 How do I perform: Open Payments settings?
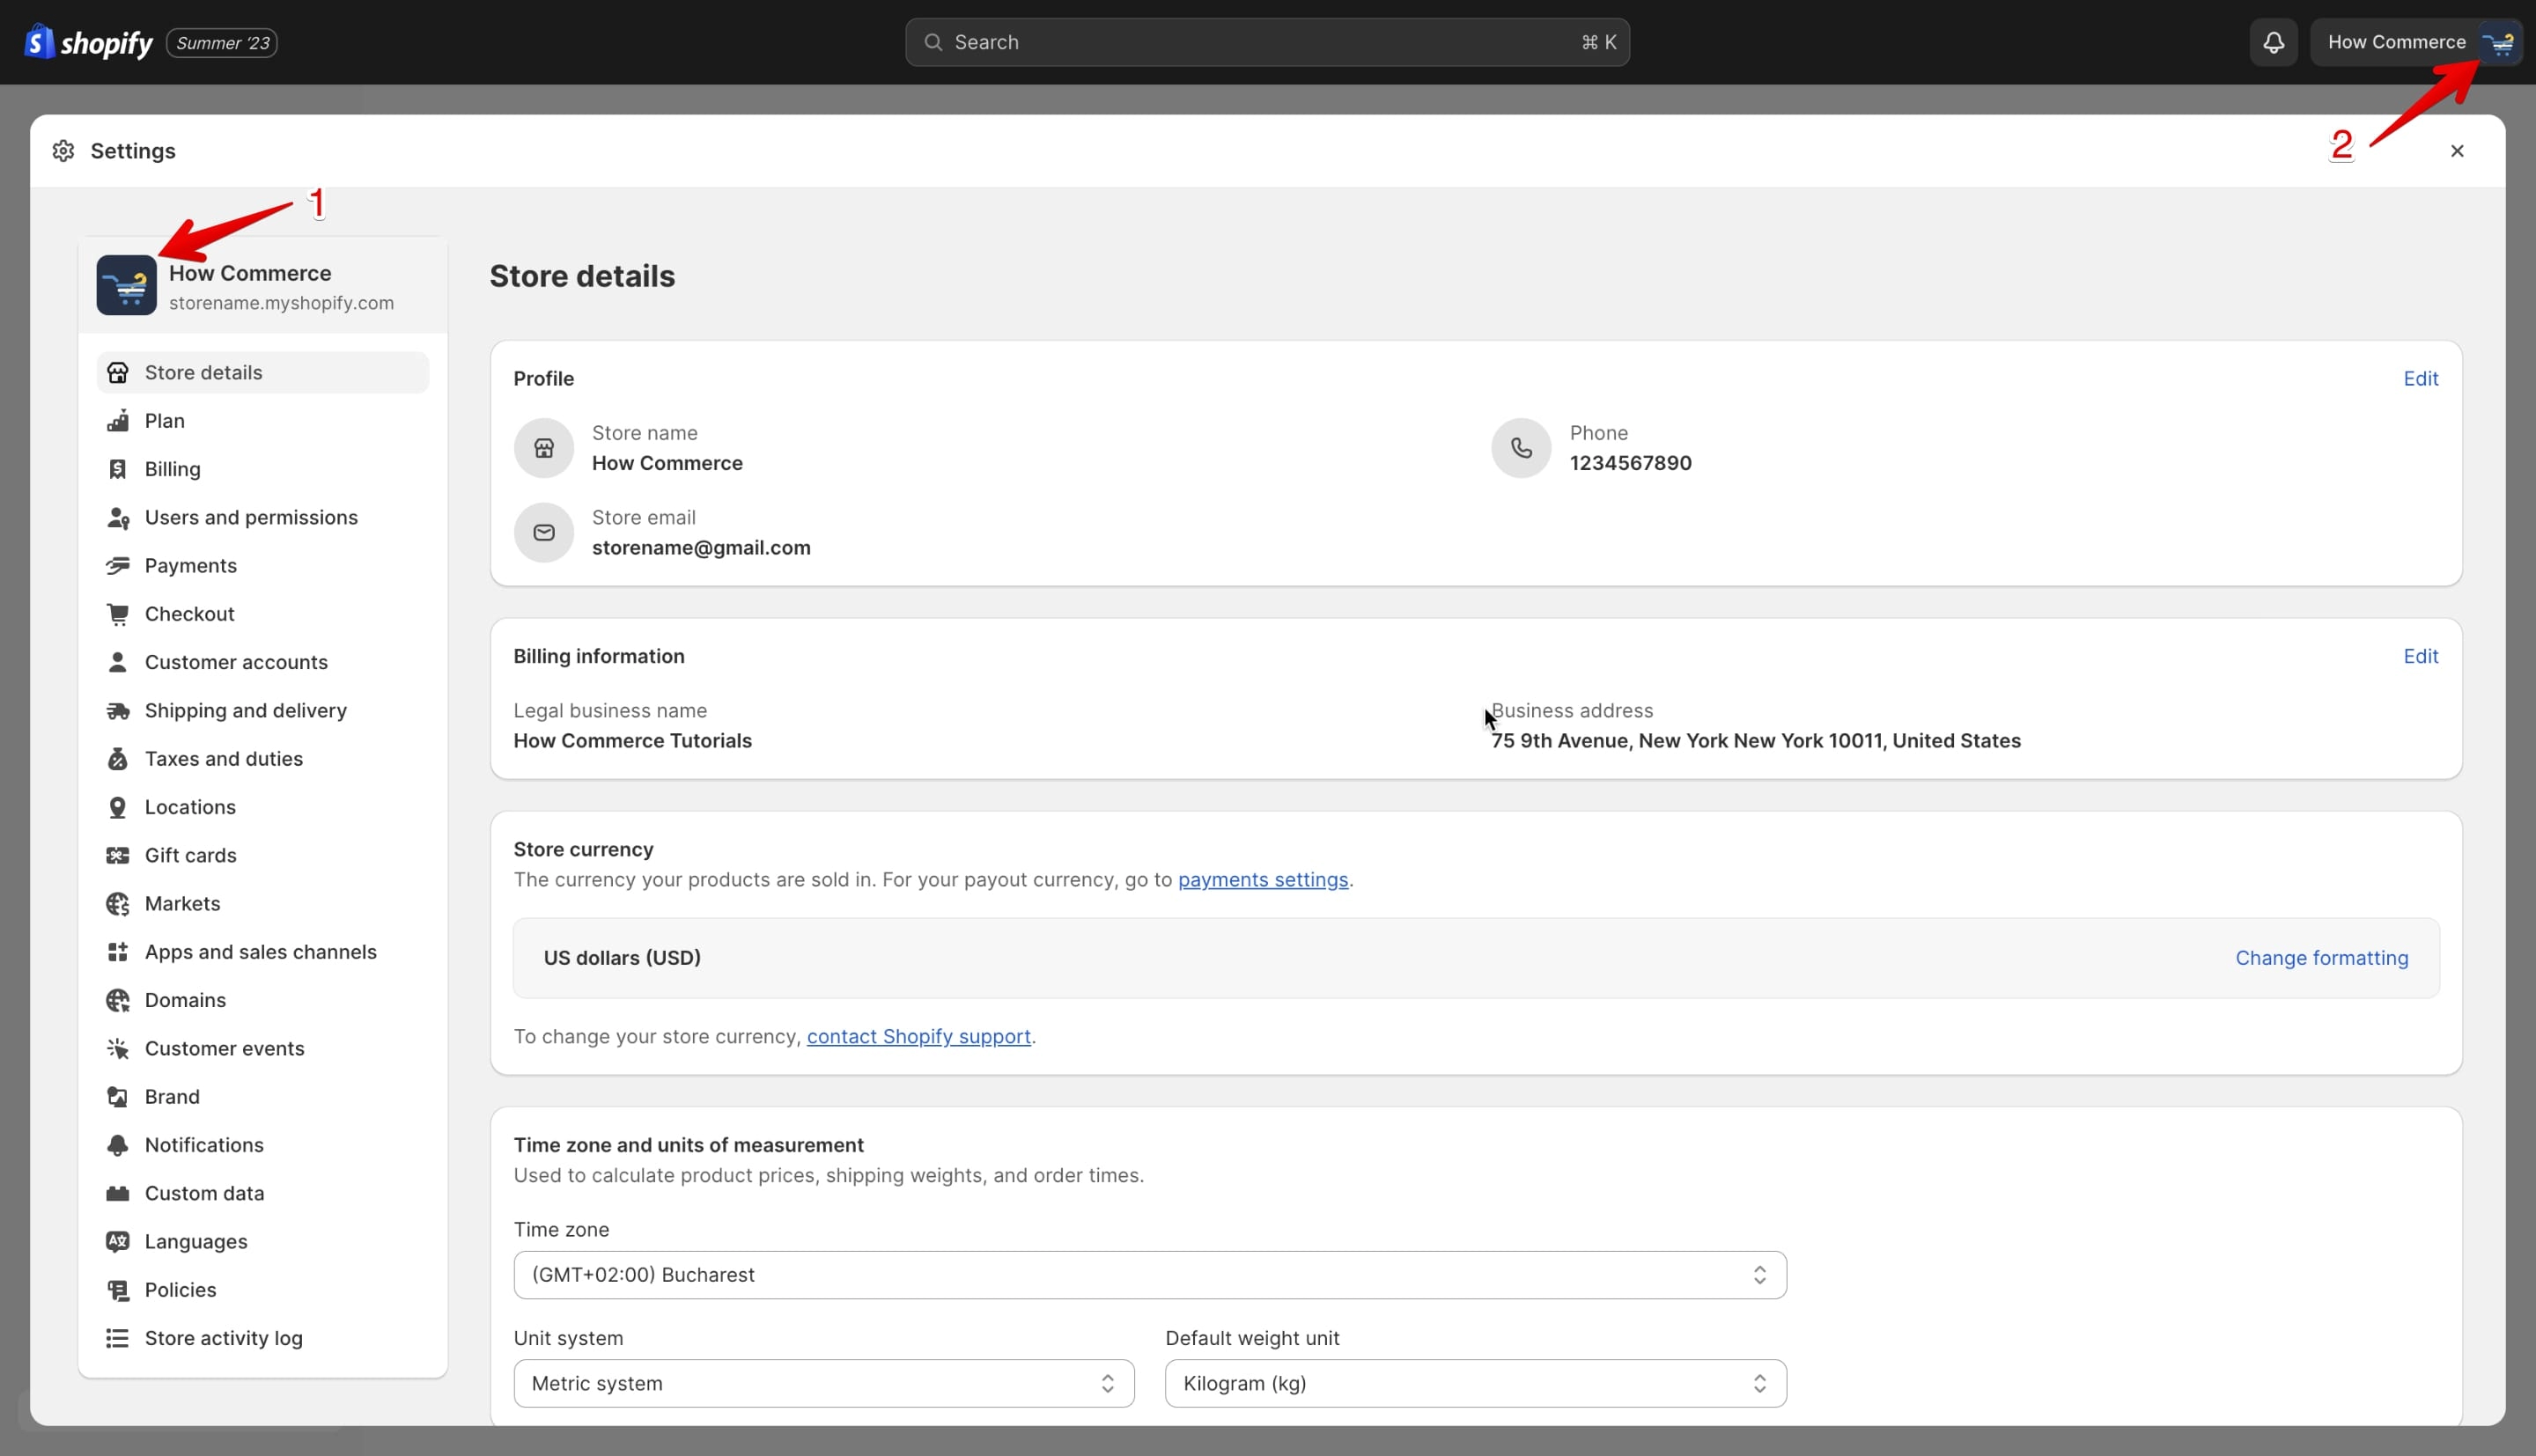pos(263,565)
